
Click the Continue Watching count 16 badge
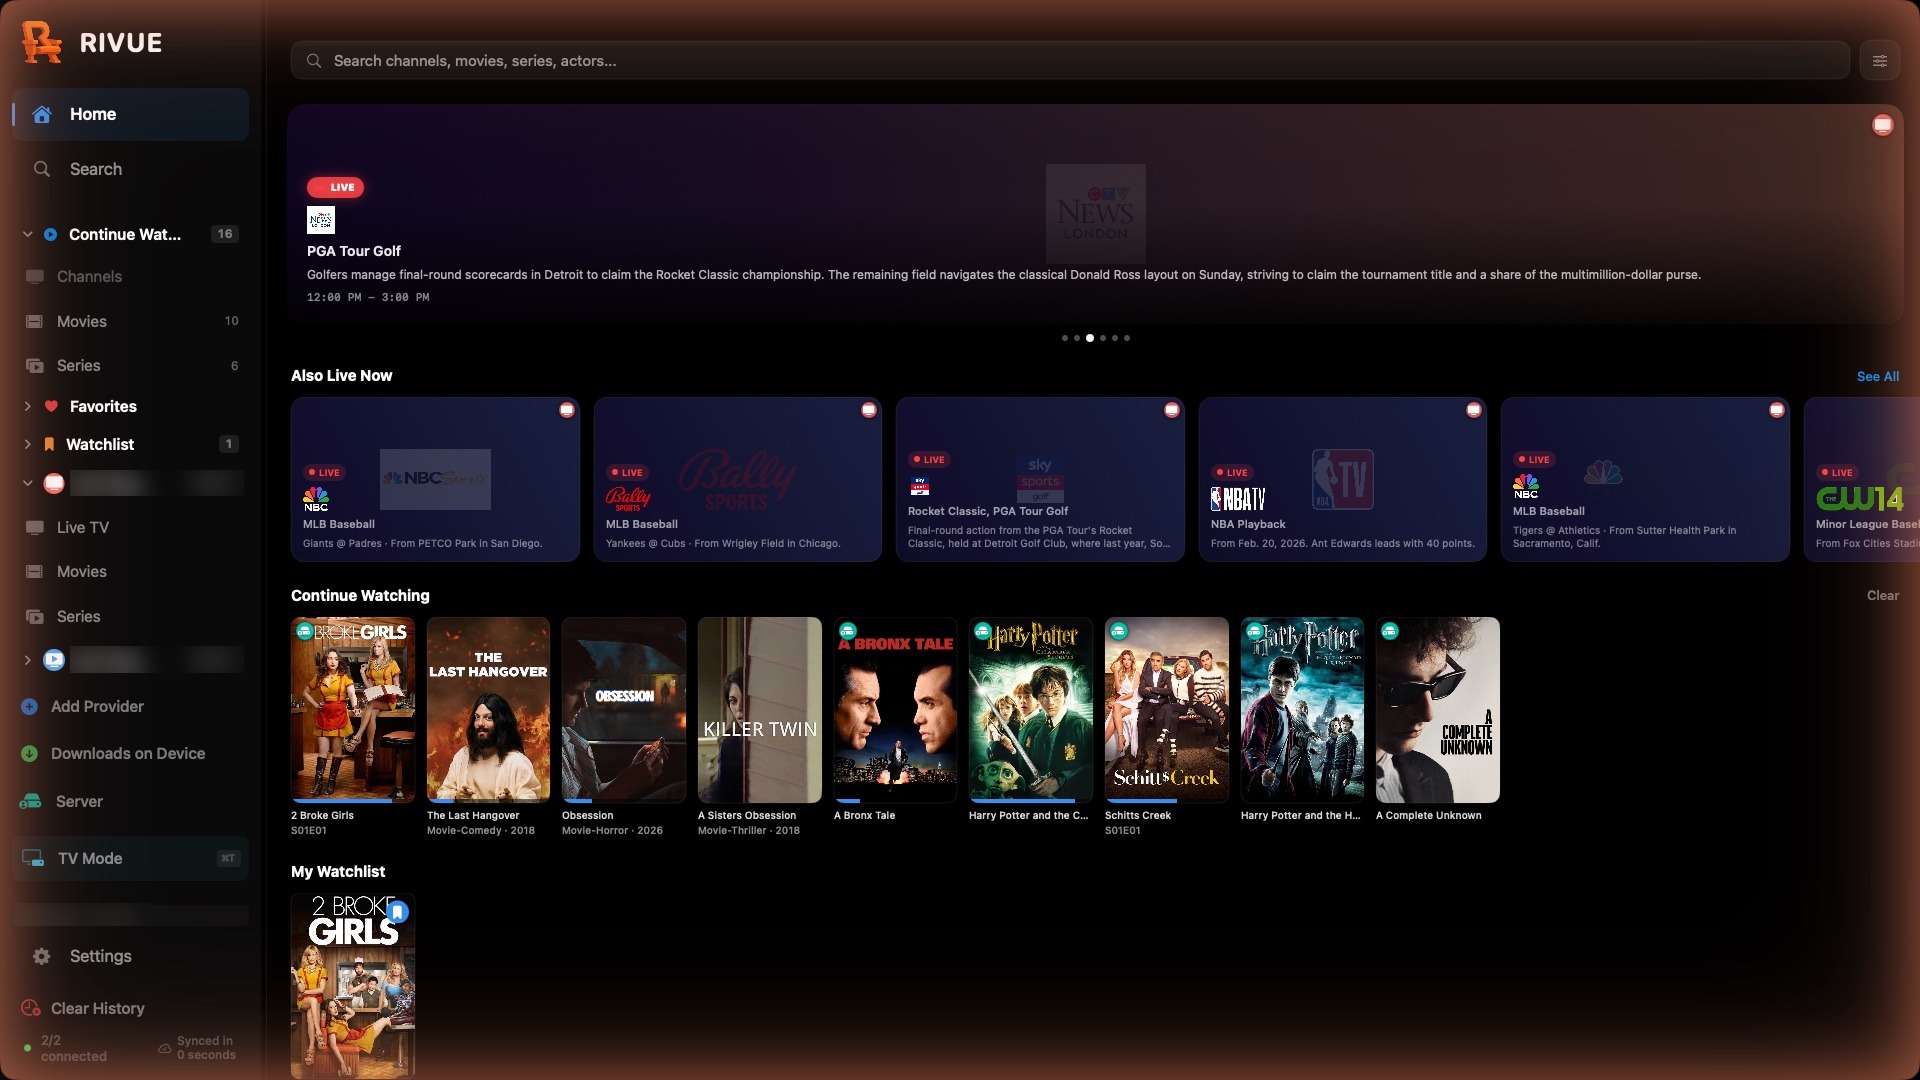[225, 234]
